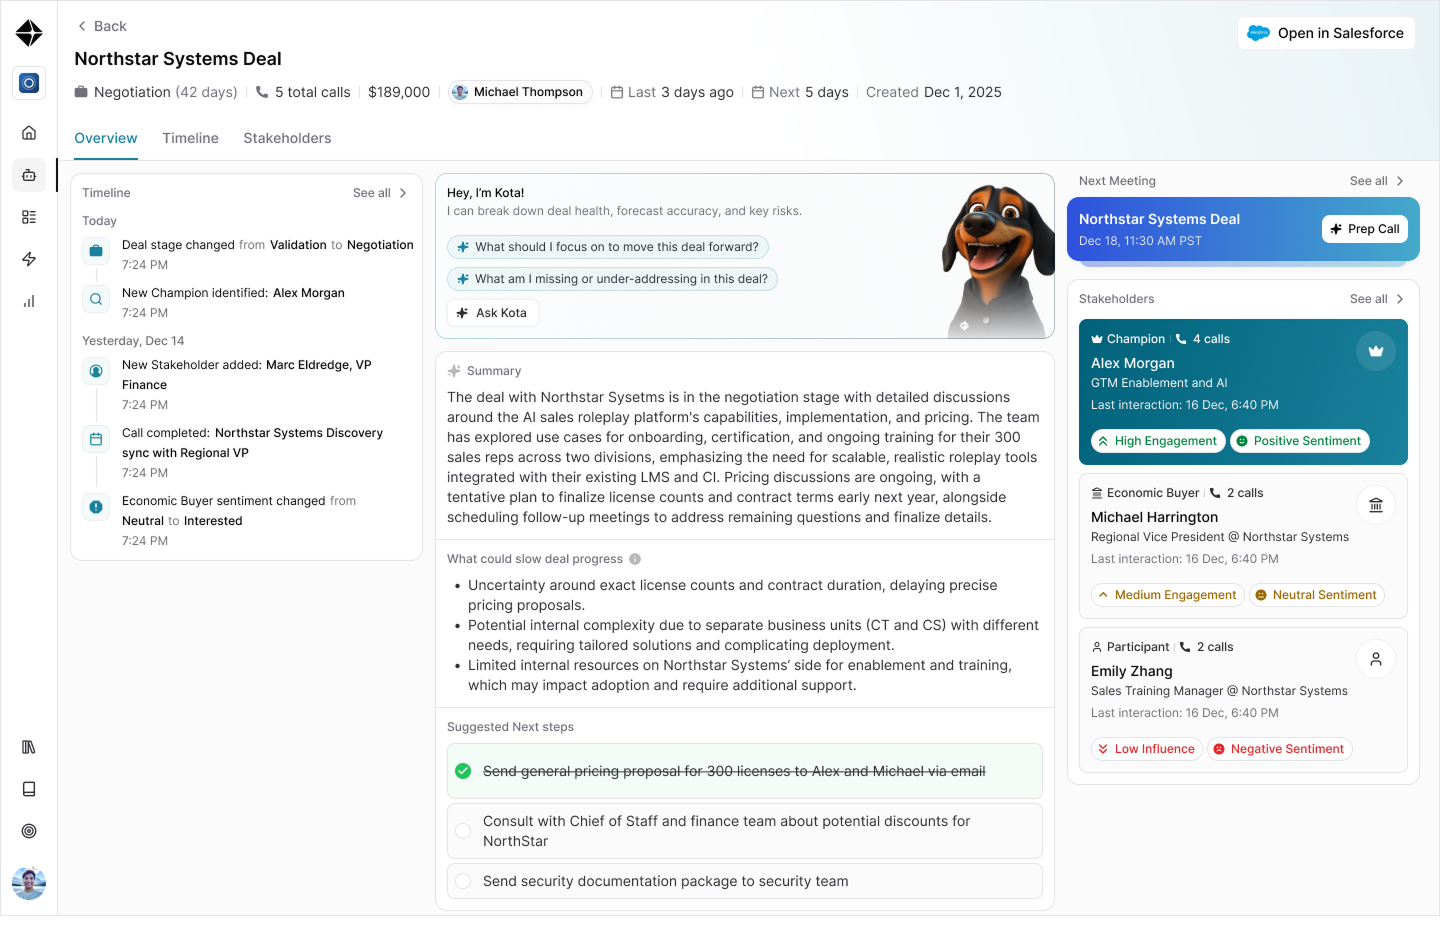Click the crown icon on Alex Morgan card

pyautogui.click(x=1376, y=351)
